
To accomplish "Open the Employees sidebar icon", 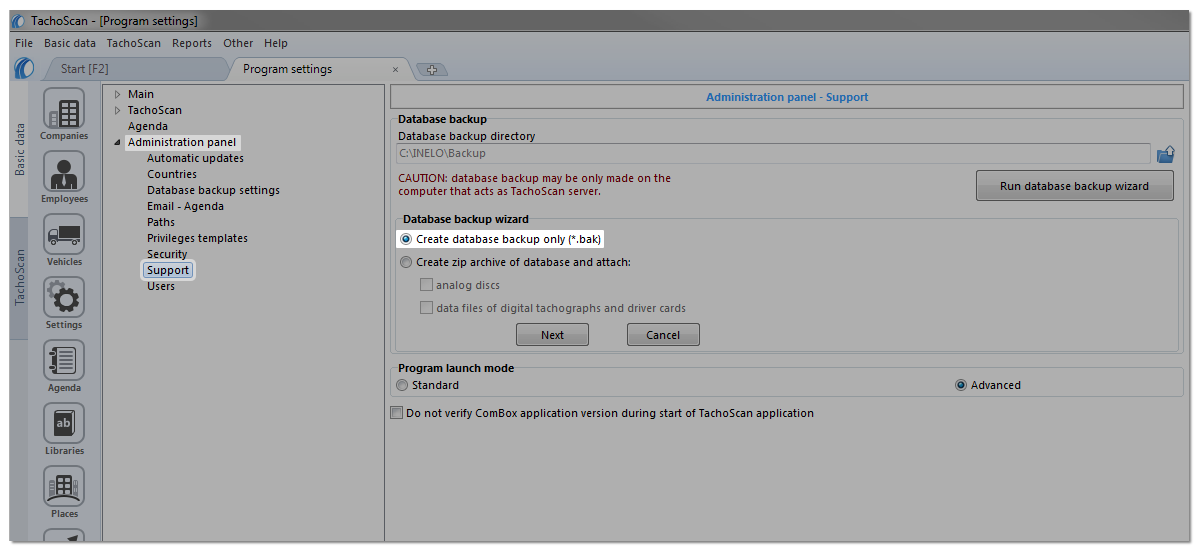I will [64, 171].
